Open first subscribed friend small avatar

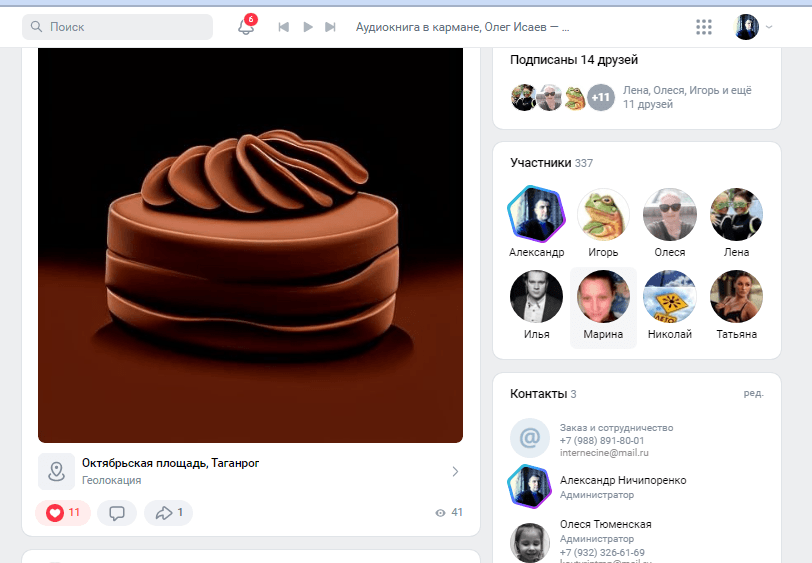[524, 97]
